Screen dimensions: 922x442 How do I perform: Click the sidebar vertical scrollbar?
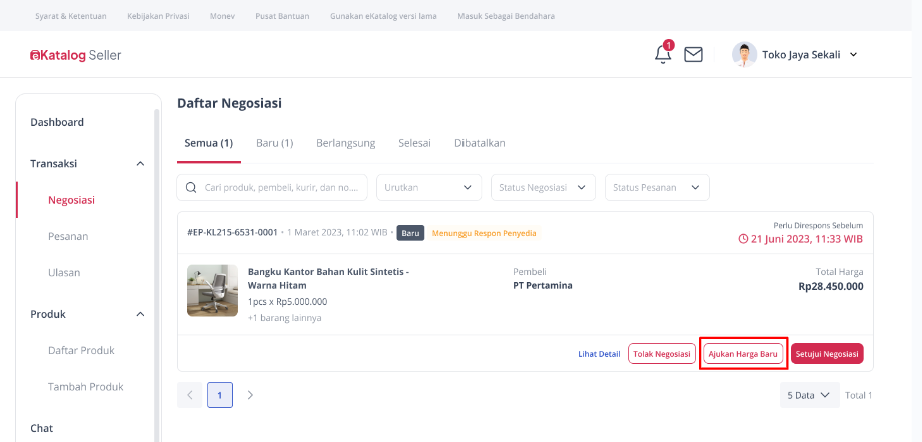[x=156, y=274]
